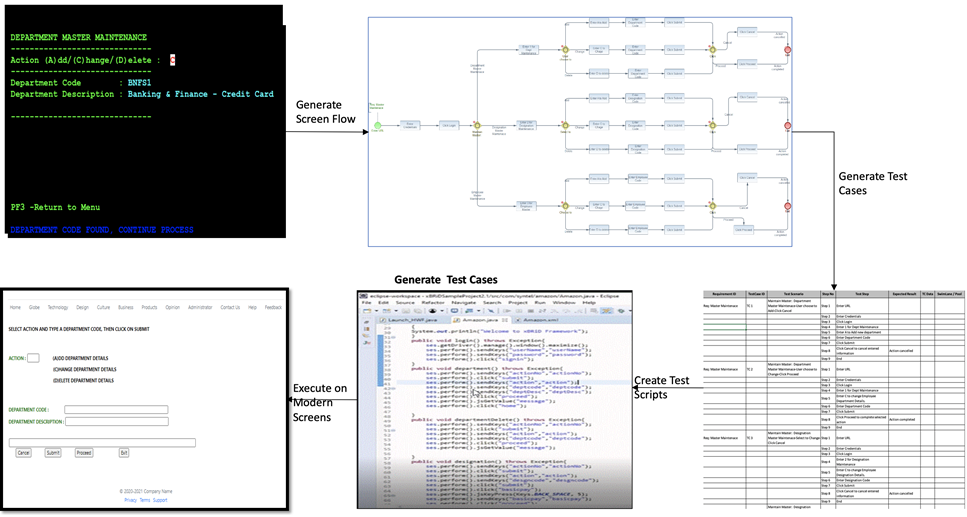Open the Feedback navigation link
The image size is (967, 517).
pos(273,307)
